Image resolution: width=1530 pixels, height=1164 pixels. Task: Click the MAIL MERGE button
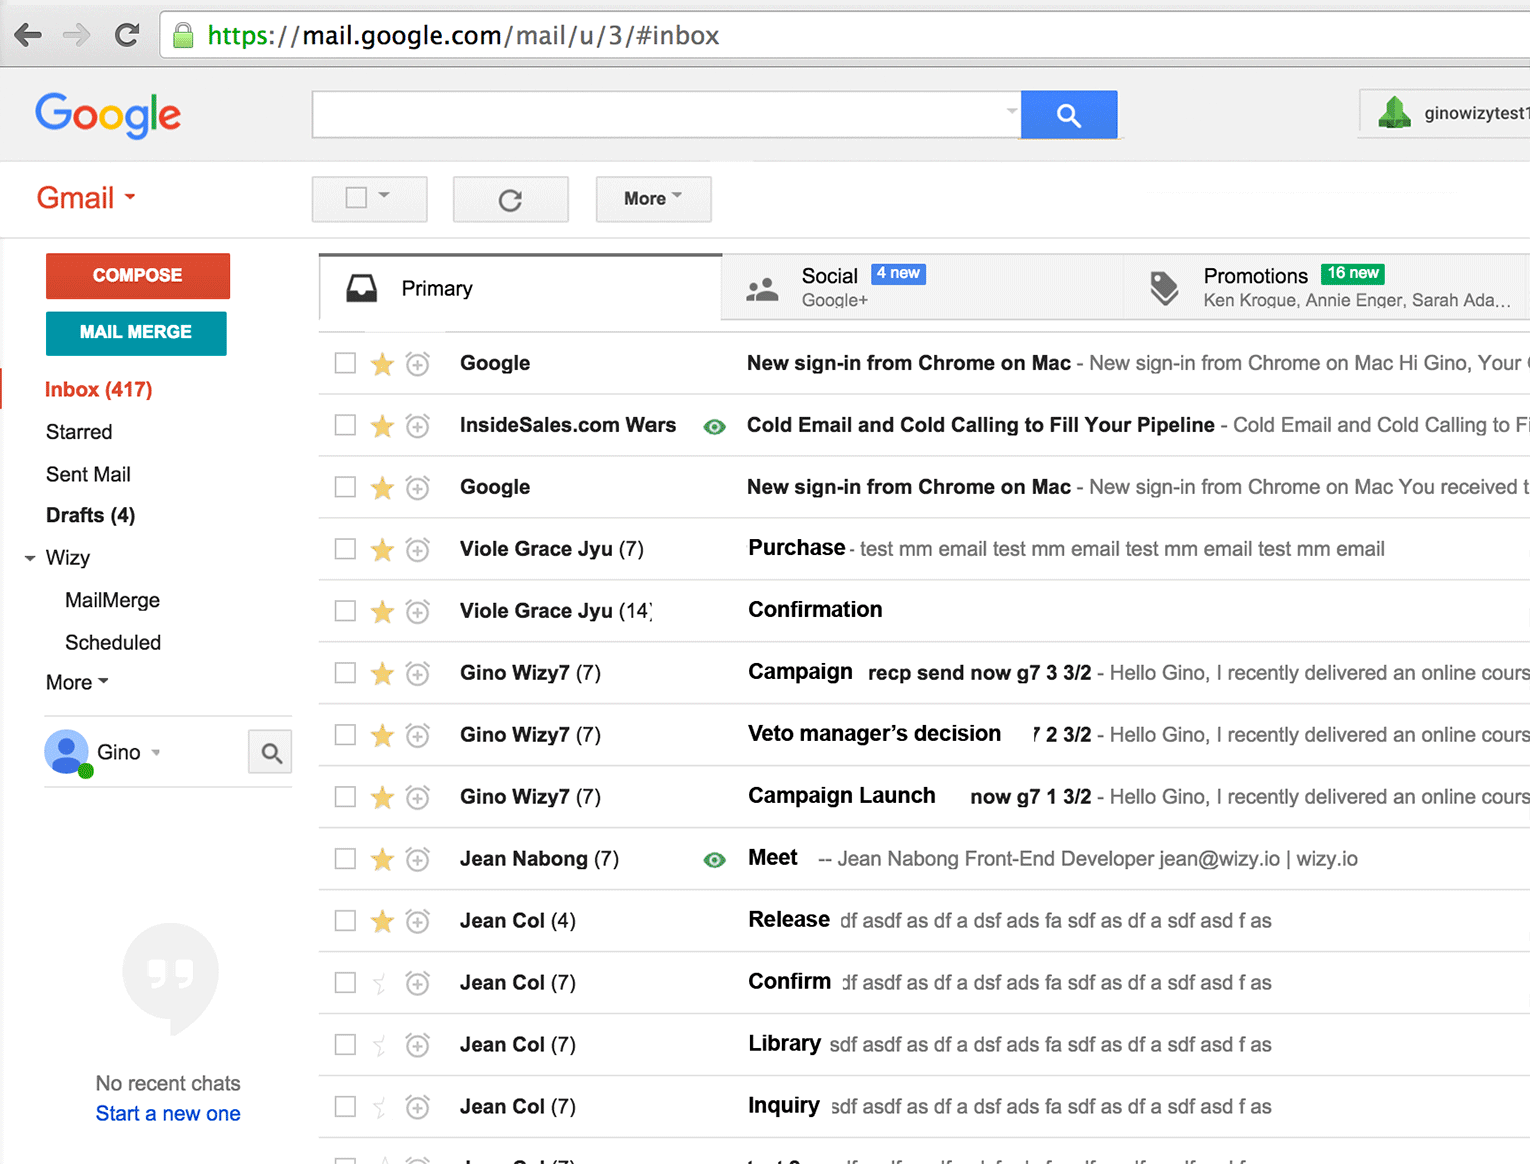[x=136, y=333]
